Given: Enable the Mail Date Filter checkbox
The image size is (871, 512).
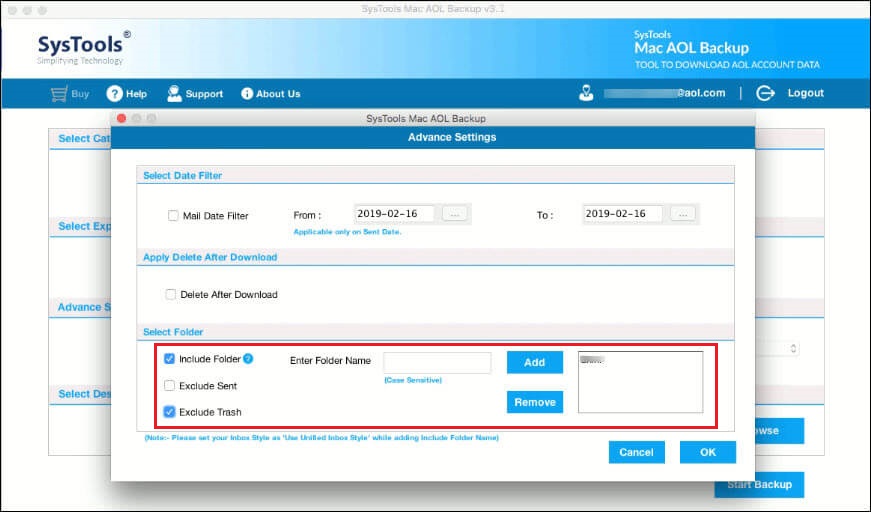Looking at the screenshot, I should coord(173,215).
